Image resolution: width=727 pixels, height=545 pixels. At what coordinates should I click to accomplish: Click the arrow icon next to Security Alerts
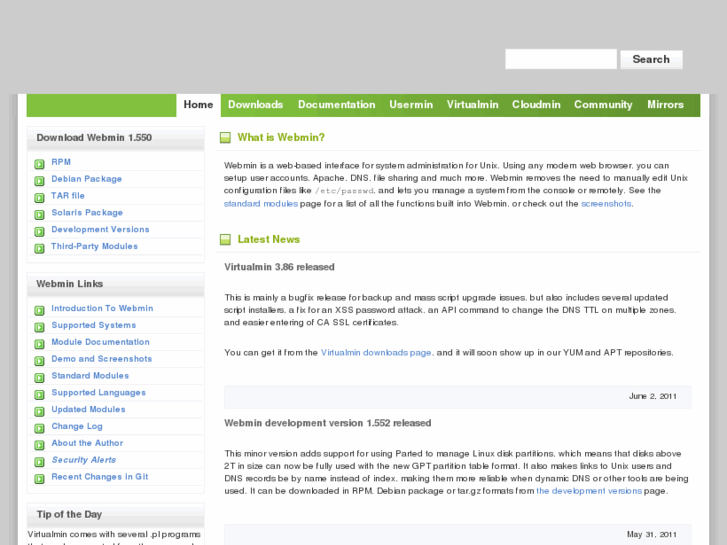pos(39,462)
